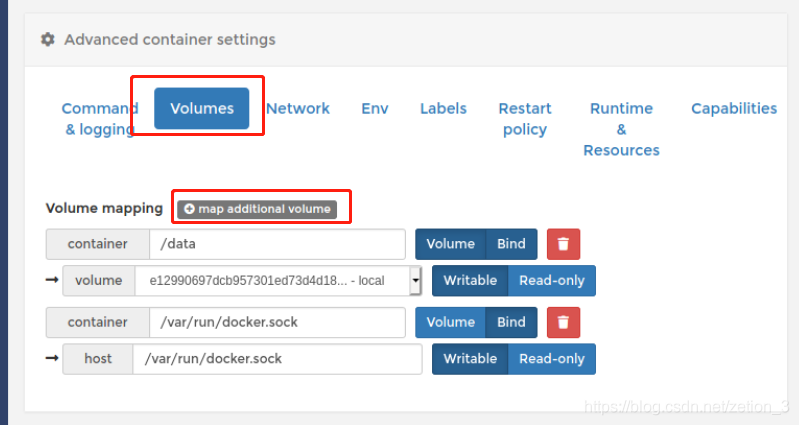Screen dimensions: 799x425
Task: Open the Restart policy tab
Action: 525,119
